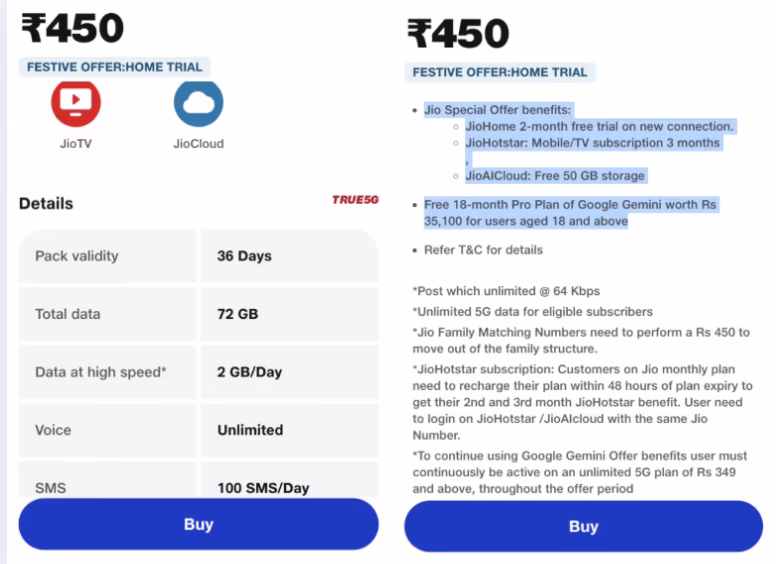Select the Pack validity row label
776x564 pixels.
[x=77, y=256]
